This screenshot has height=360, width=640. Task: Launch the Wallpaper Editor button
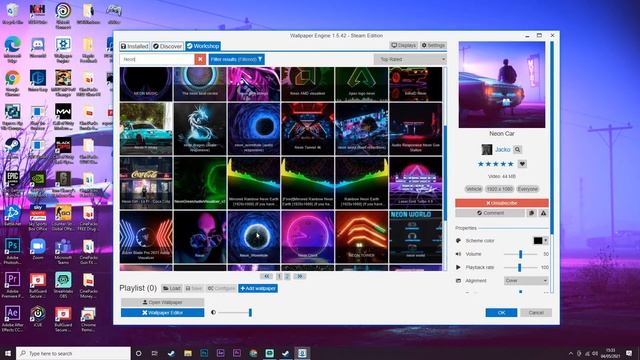tap(162, 313)
